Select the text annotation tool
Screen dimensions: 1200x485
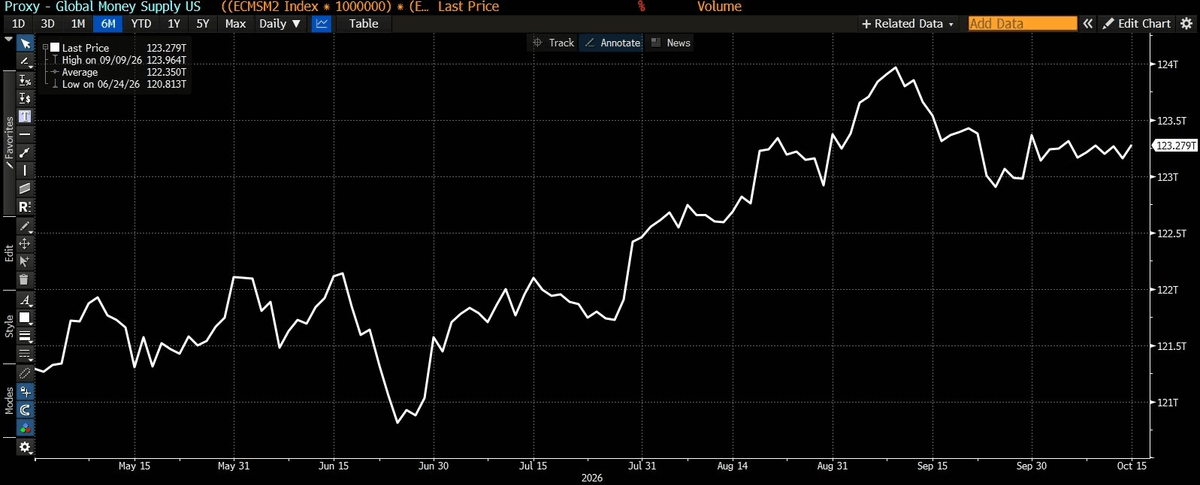[25, 116]
